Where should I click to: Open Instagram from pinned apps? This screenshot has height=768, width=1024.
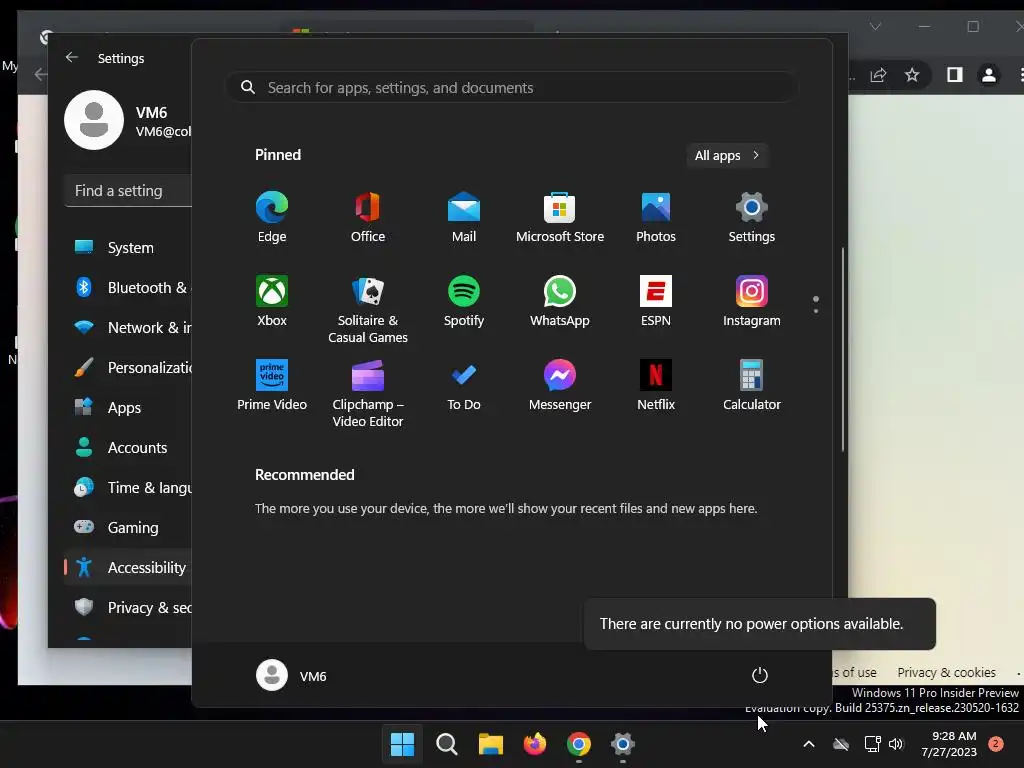coord(752,301)
